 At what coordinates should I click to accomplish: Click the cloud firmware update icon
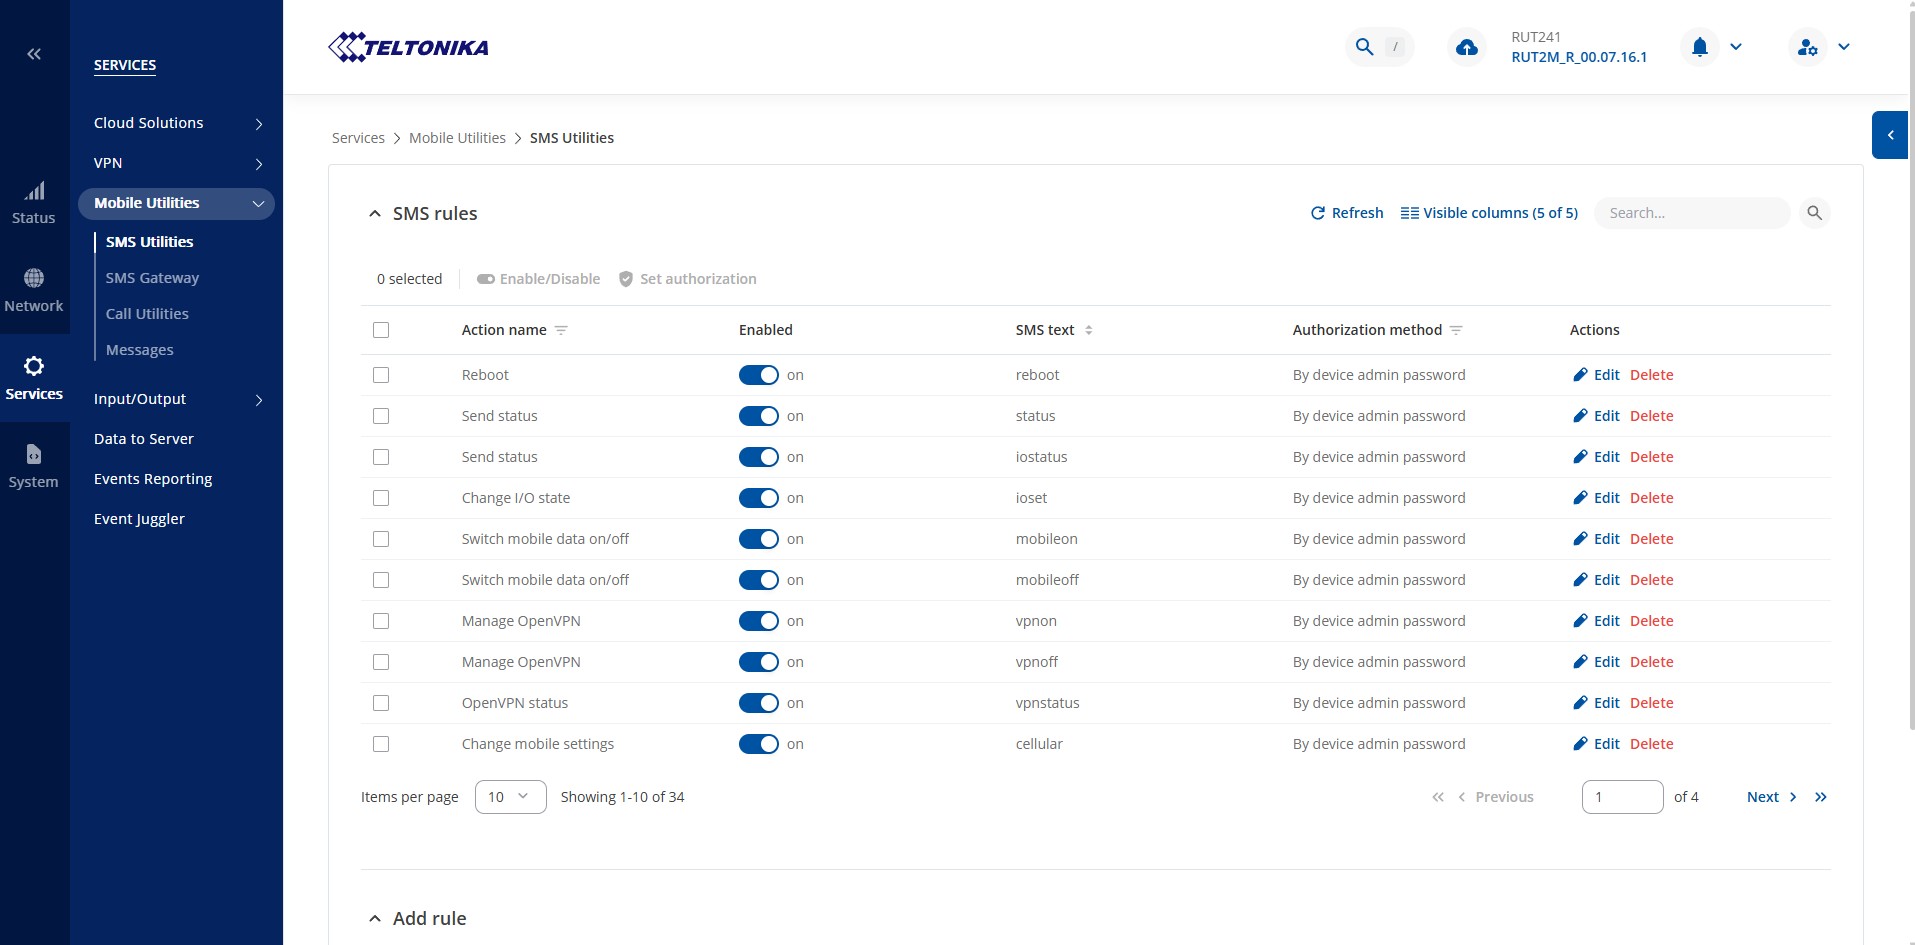[1466, 47]
